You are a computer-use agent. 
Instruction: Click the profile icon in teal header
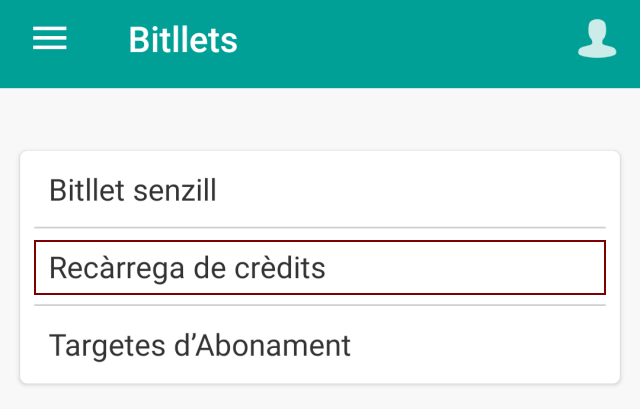click(597, 39)
